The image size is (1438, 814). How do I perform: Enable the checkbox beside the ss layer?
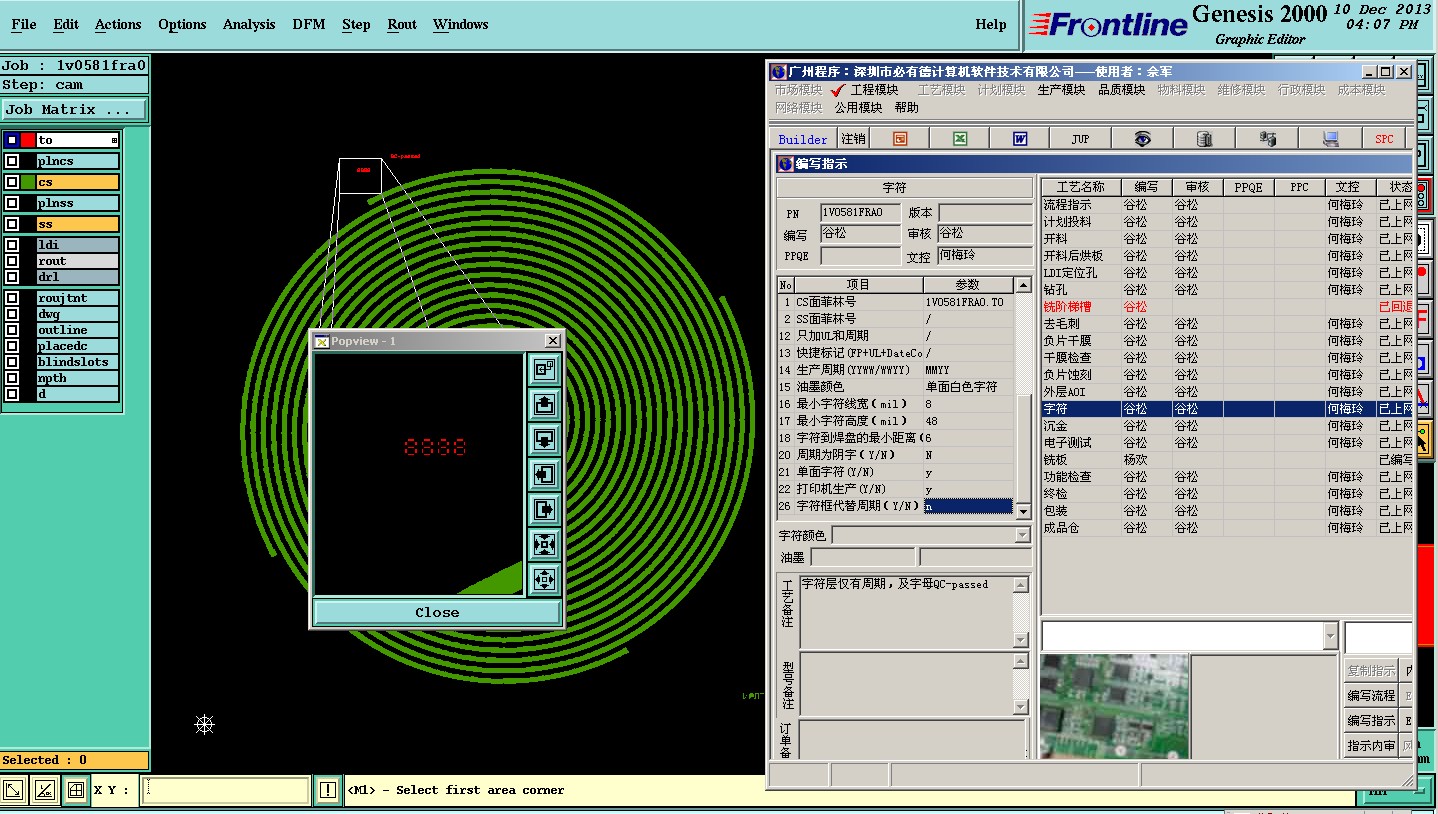tap(12, 225)
